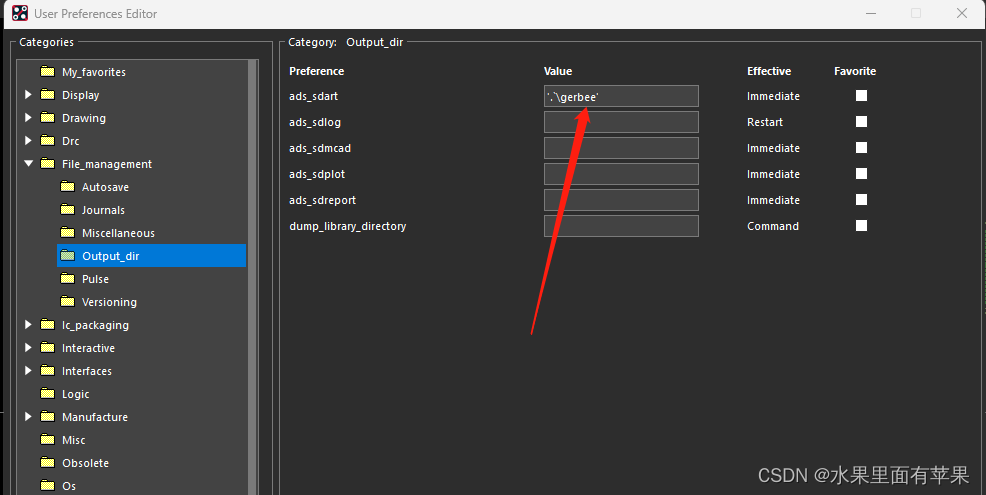Viewport: 986px width, 495px height.
Task: Click the Versioning folder icon
Action: pos(67,302)
